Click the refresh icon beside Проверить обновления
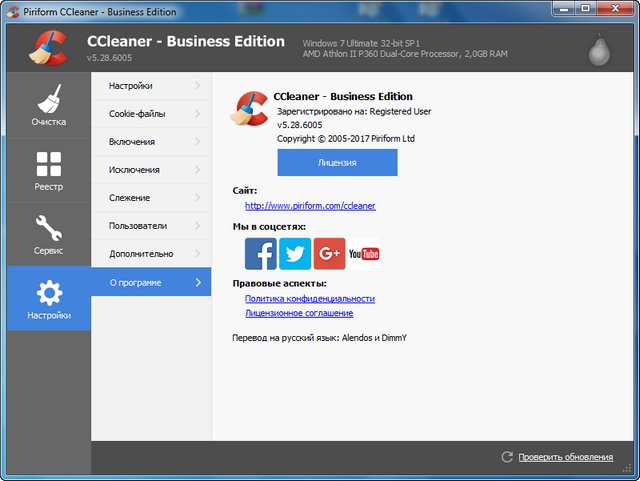Viewport: 640px width, 481px height. click(507, 457)
